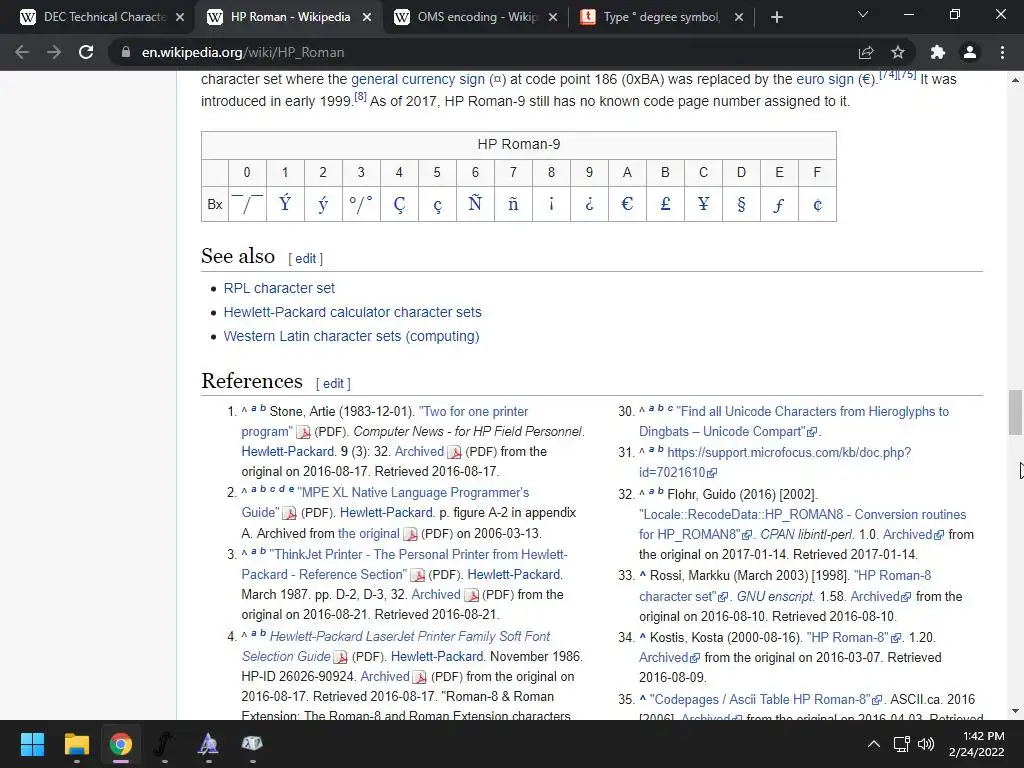Click the Ý character in the table
The image size is (1024, 768).
coord(285,203)
